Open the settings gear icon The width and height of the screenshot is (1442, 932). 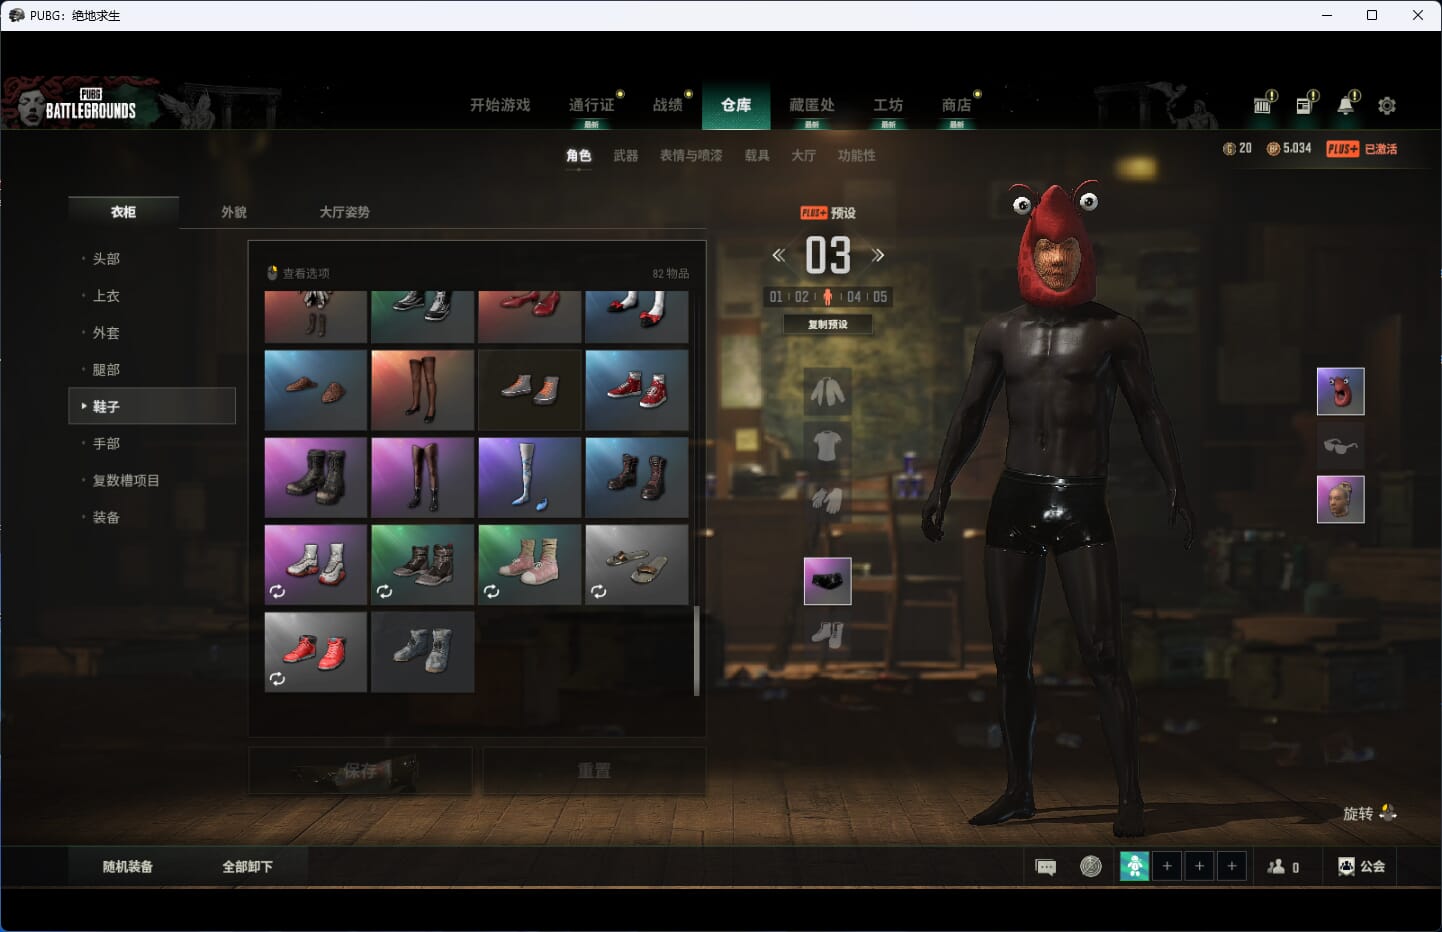[1387, 105]
